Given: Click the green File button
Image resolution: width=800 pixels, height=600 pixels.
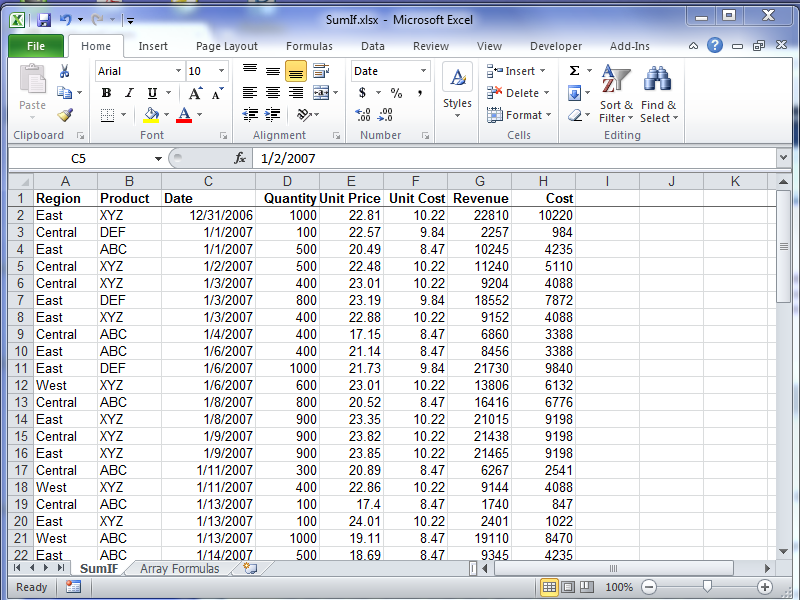Looking at the screenshot, I should [36, 46].
